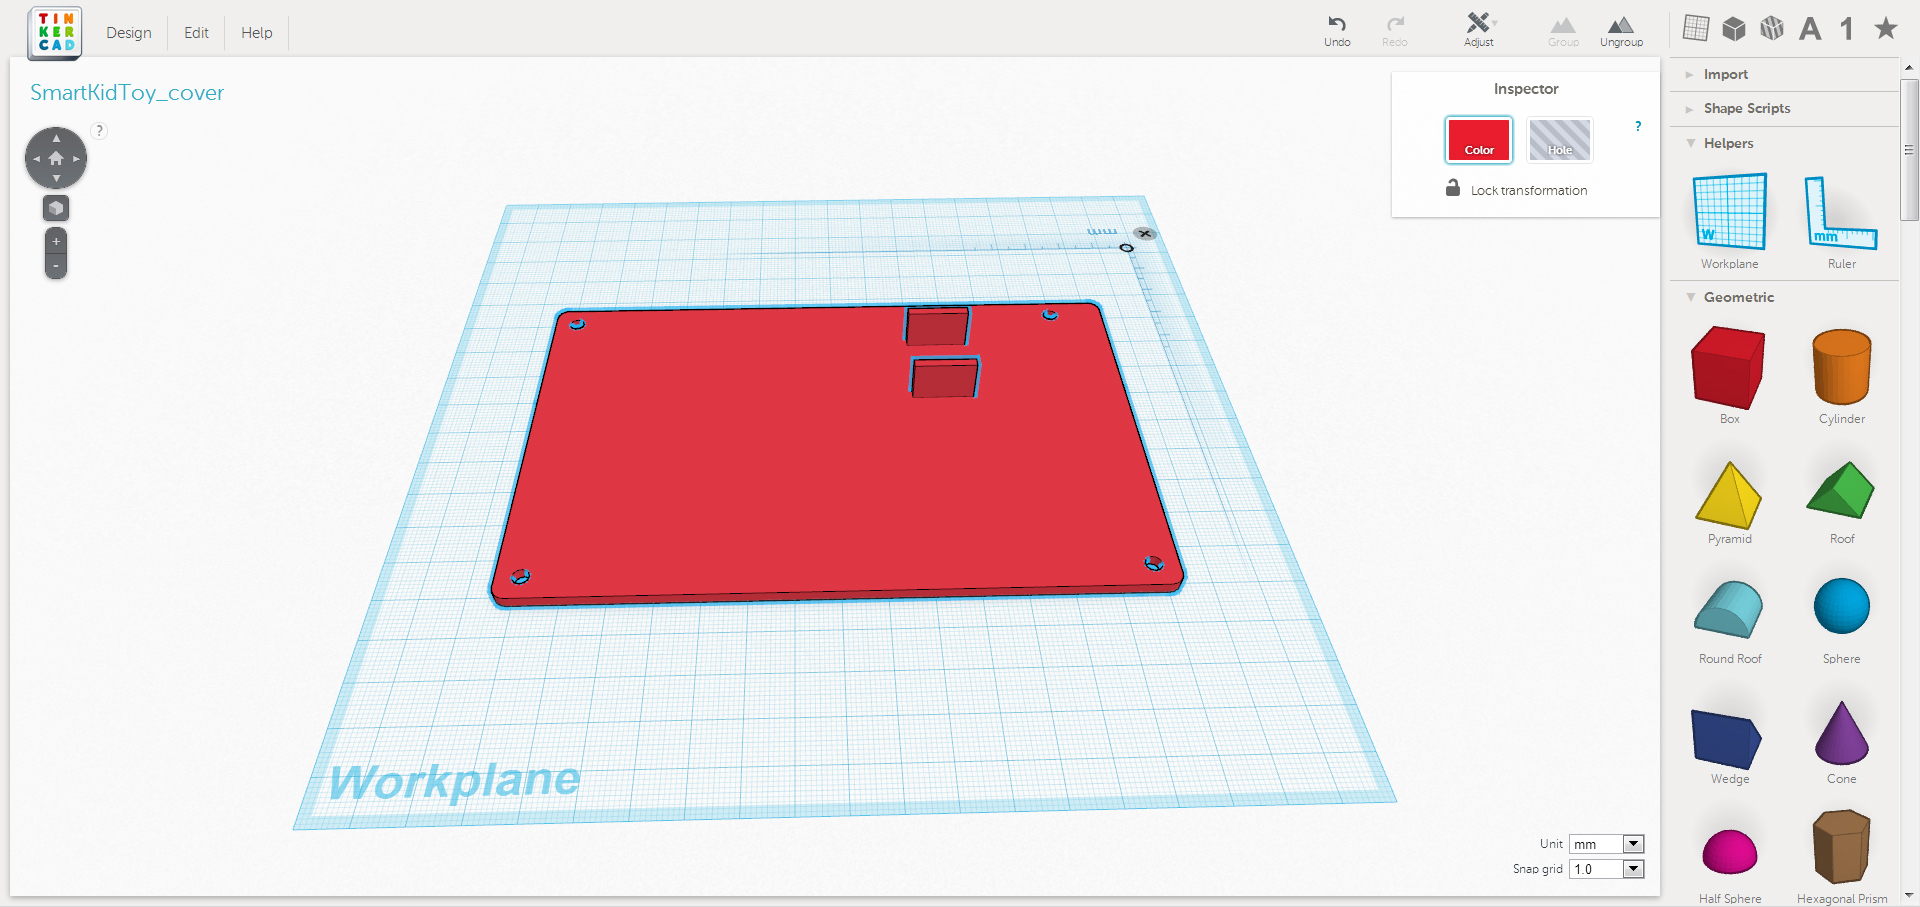Click the Tinkercad logo
The image size is (1920, 907).
point(56,32)
